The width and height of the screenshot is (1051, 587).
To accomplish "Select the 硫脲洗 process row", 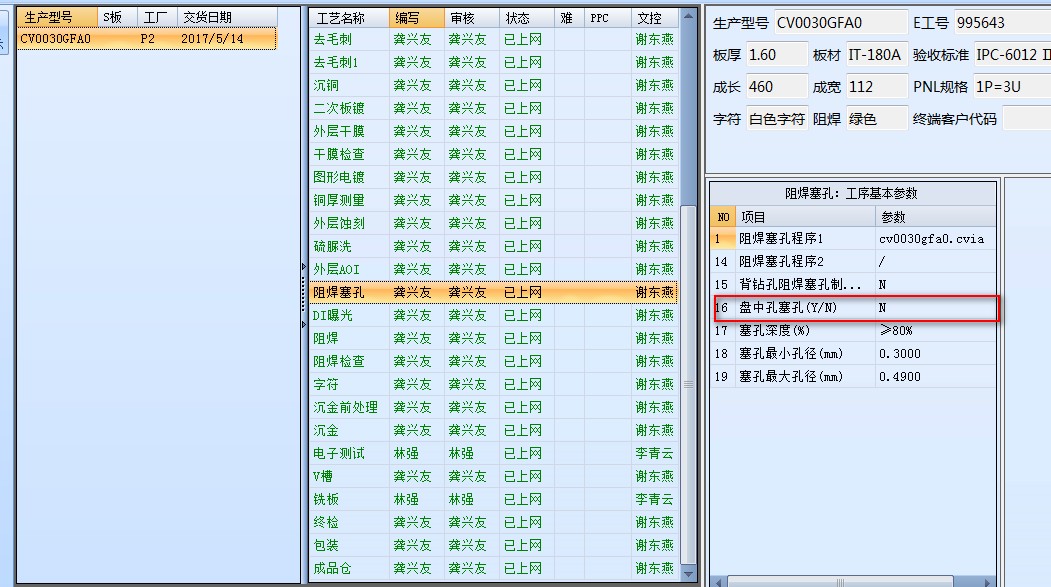I will coord(494,246).
